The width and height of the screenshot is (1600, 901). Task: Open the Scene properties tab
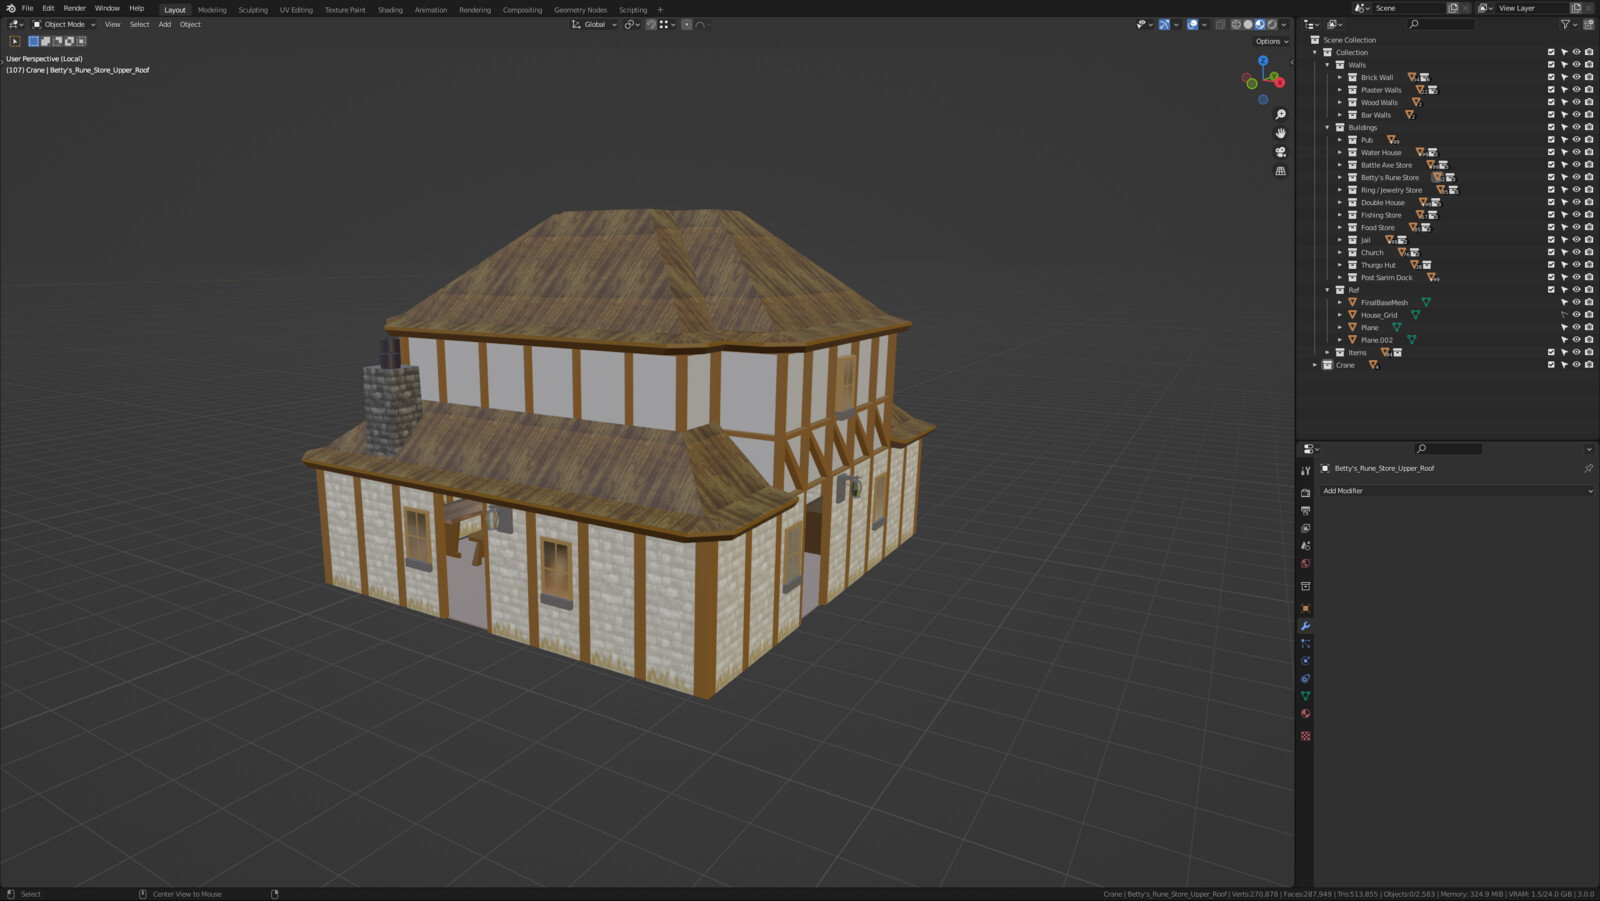1305,546
